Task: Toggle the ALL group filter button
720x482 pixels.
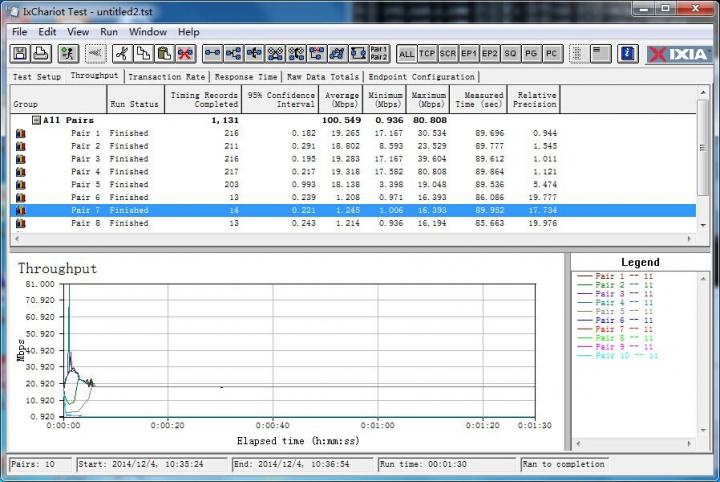Action: click(406, 54)
